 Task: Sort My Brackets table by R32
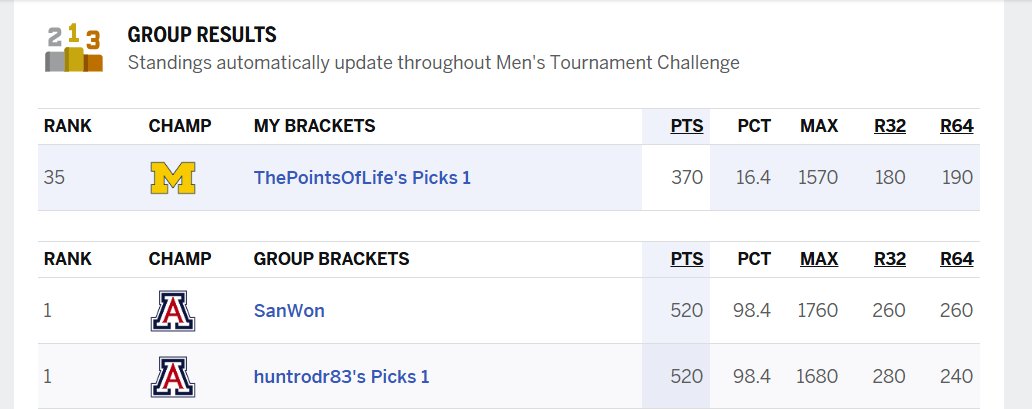point(889,126)
